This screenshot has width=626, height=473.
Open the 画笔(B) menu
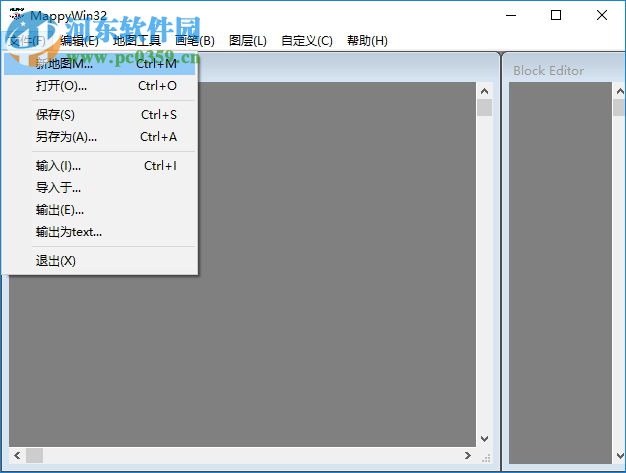pyautogui.click(x=195, y=41)
